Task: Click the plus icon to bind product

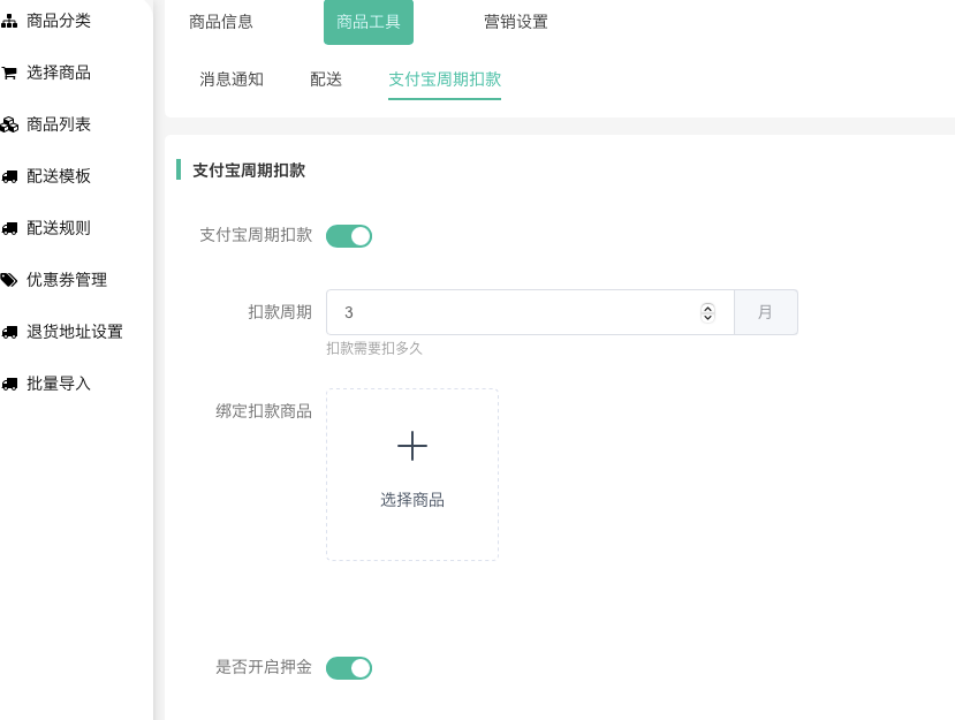Action: click(x=412, y=446)
